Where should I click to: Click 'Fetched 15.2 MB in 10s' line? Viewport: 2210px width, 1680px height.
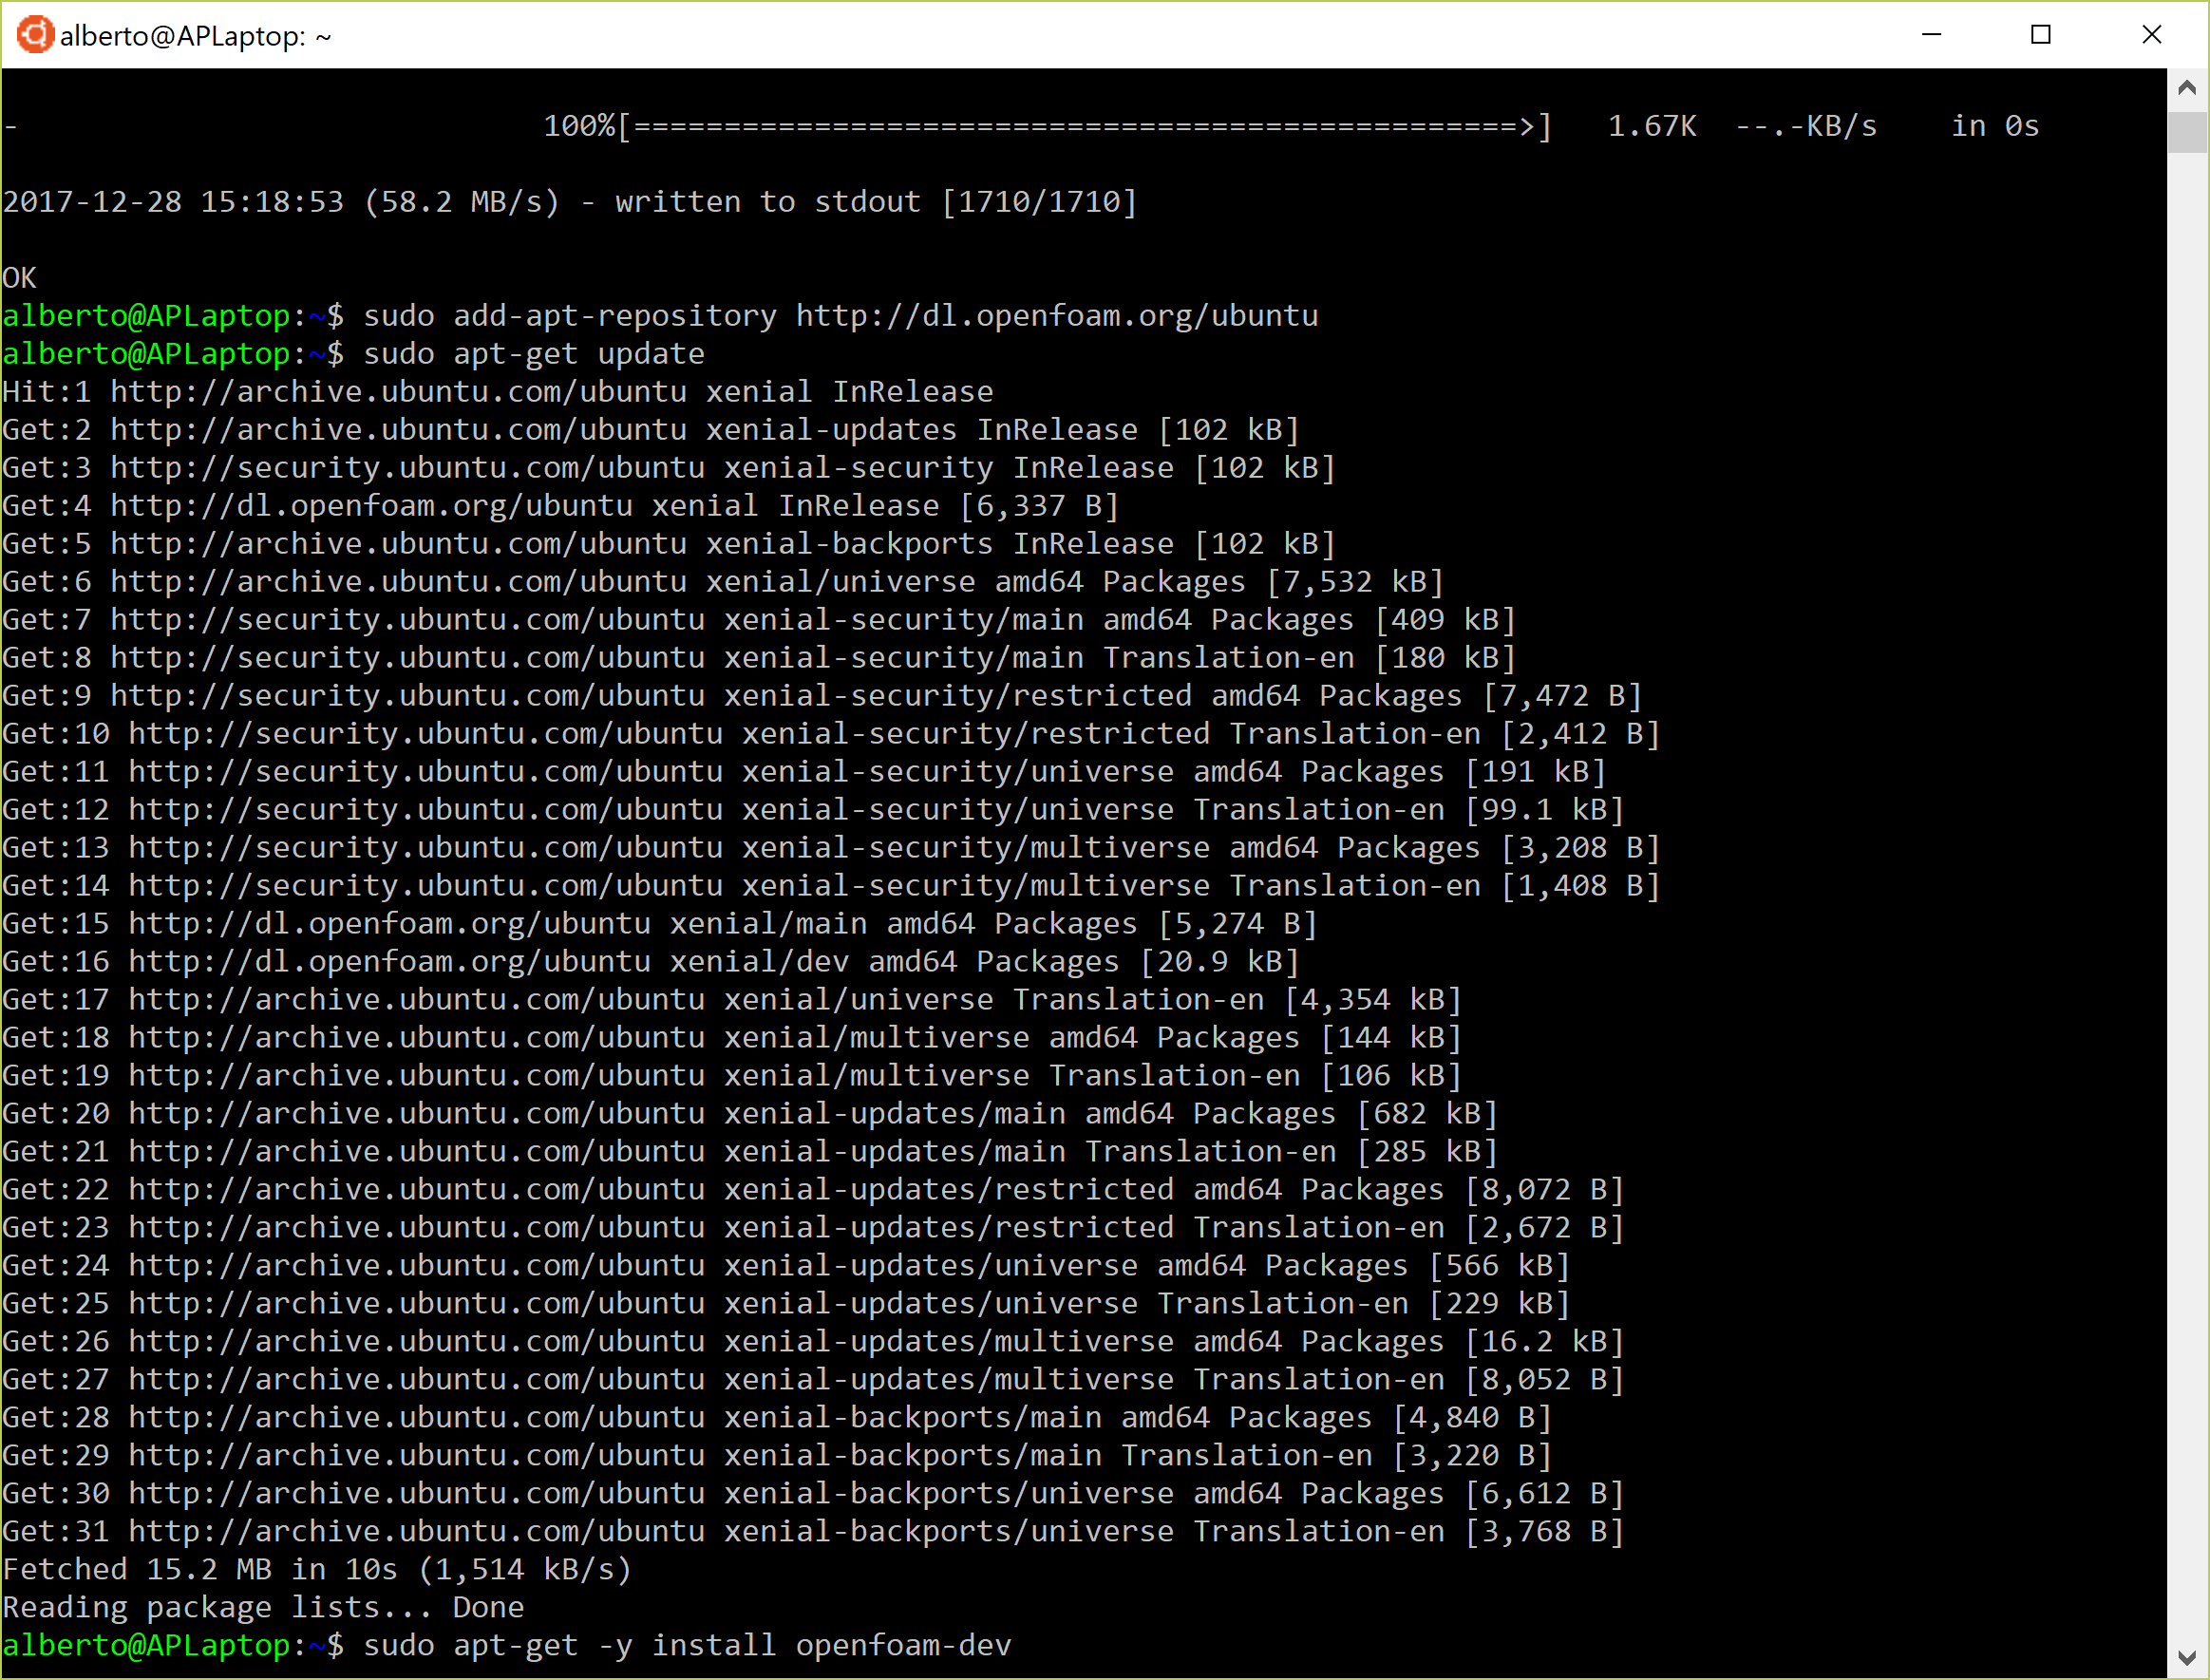point(317,1570)
